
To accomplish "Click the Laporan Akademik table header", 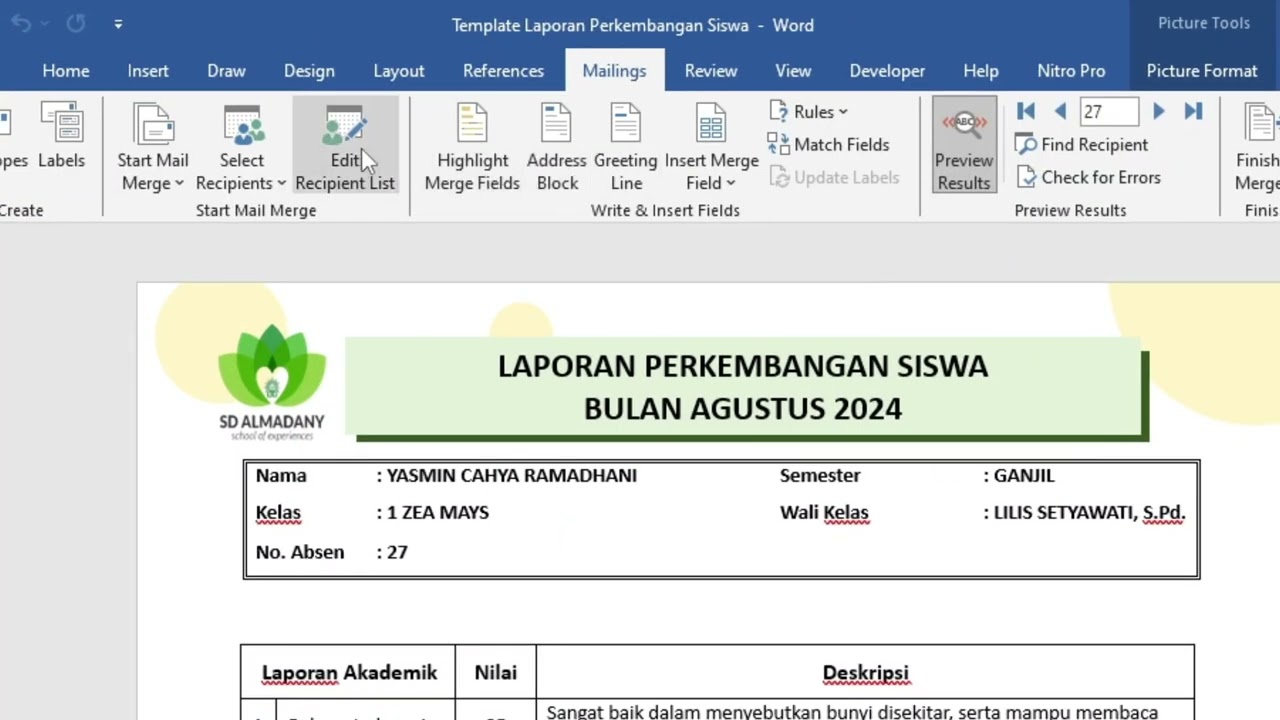I will pyautogui.click(x=349, y=673).
